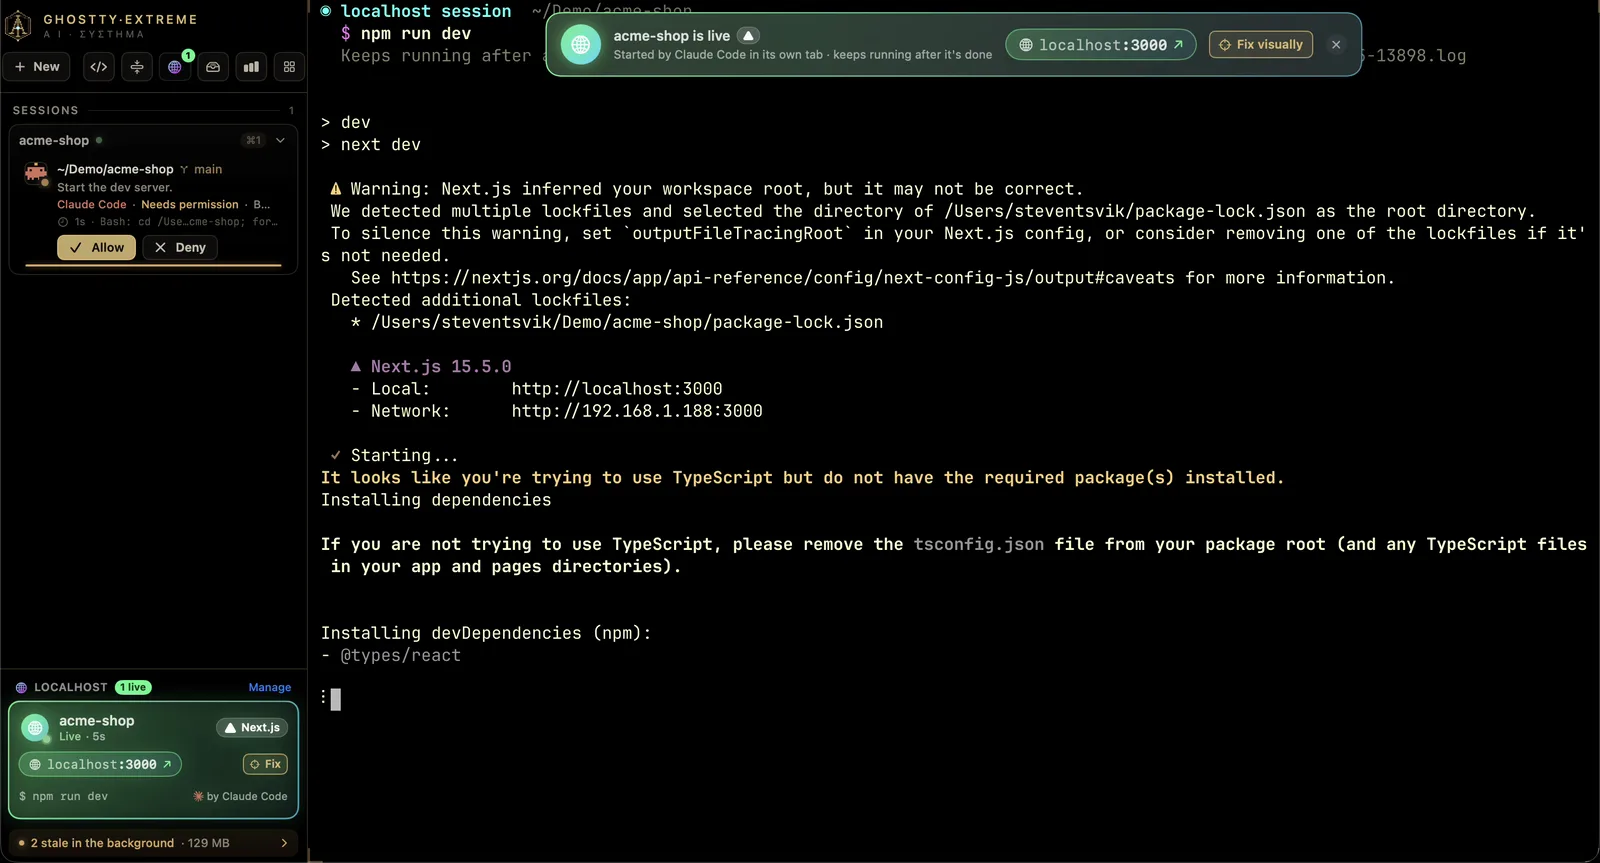The height and width of the screenshot is (863, 1600).
Task: Click the '1 live' green badge
Action: click(133, 687)
